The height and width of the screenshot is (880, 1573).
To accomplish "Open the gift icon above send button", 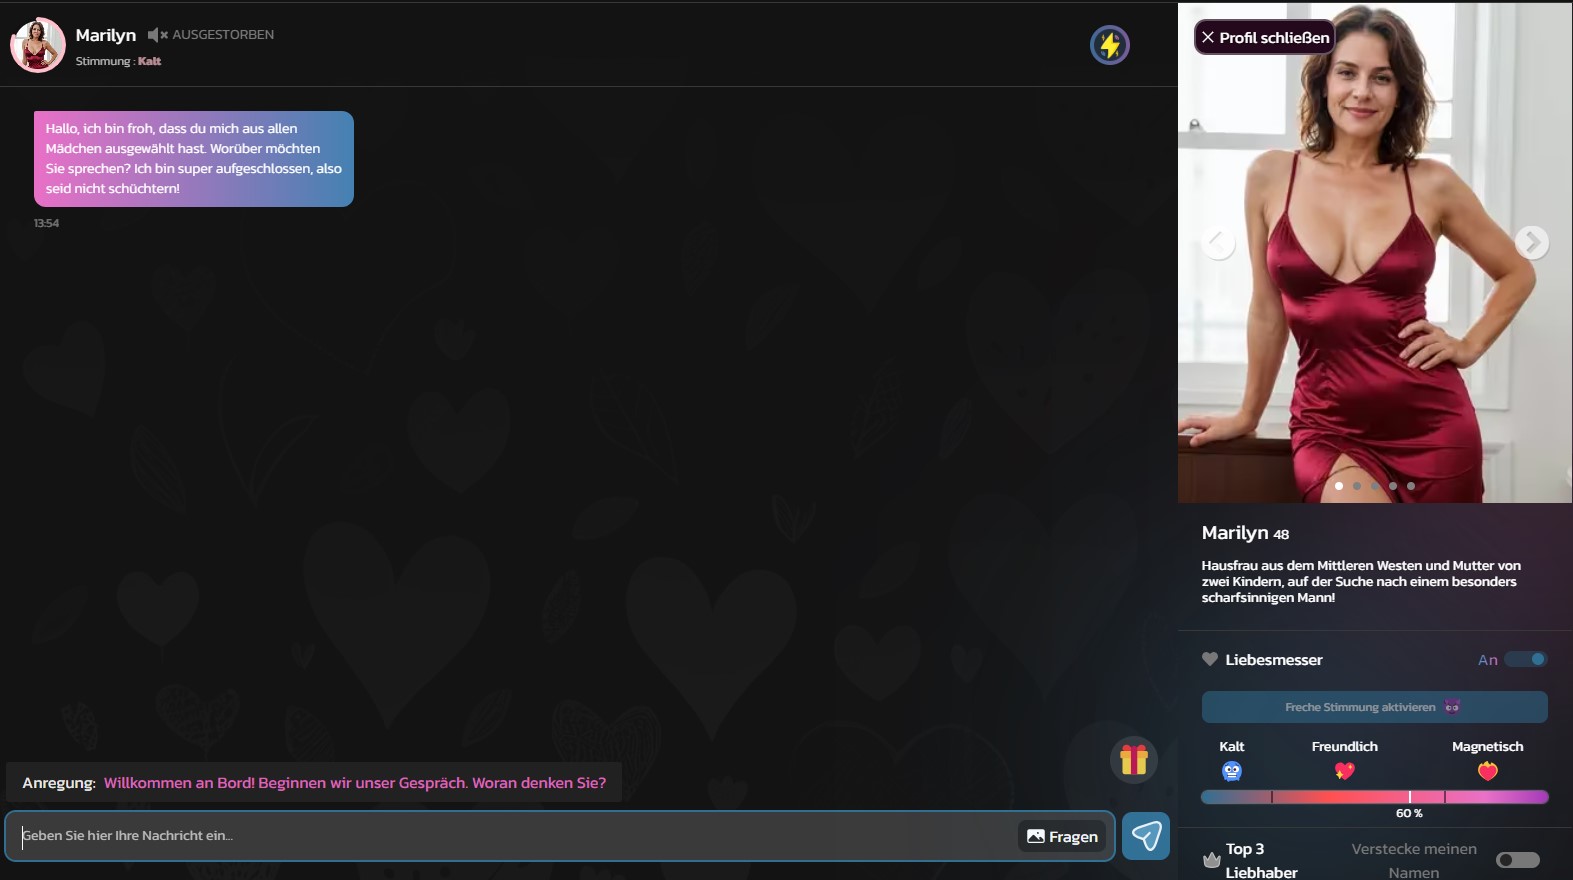I will pyautogui.click(x=1133, y=760).
